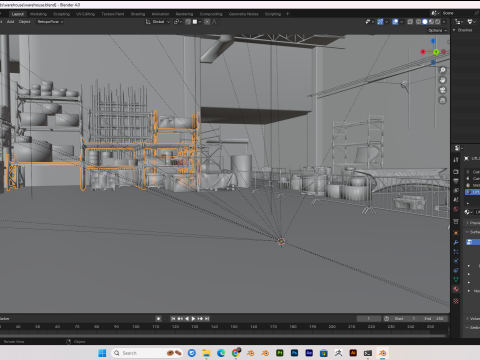This screenshot has width=480, height=360.
Task: Open the Modifiers properties wrench tab
Action: coord(456,242)
